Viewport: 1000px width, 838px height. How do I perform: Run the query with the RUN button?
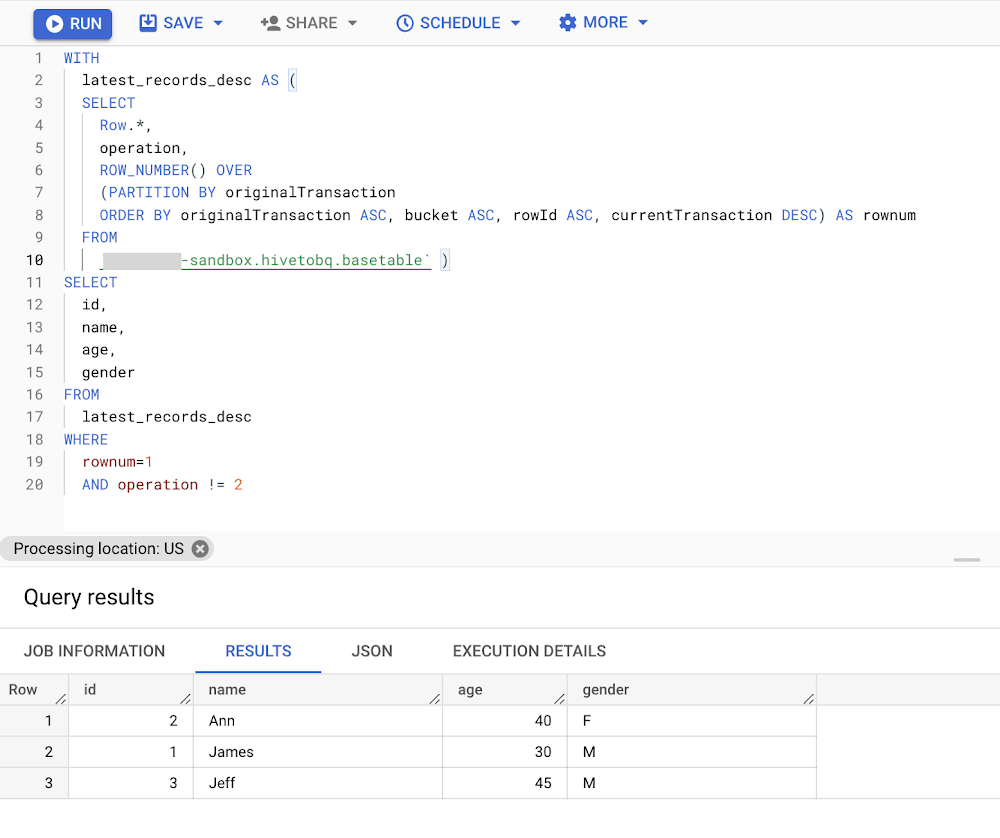click(x=73, y=24)
